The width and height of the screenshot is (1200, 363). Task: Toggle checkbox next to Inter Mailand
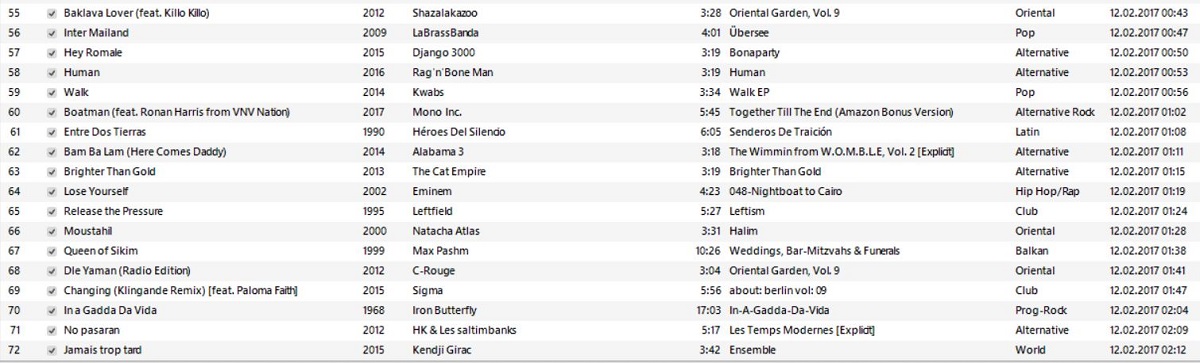click(52, 33)
